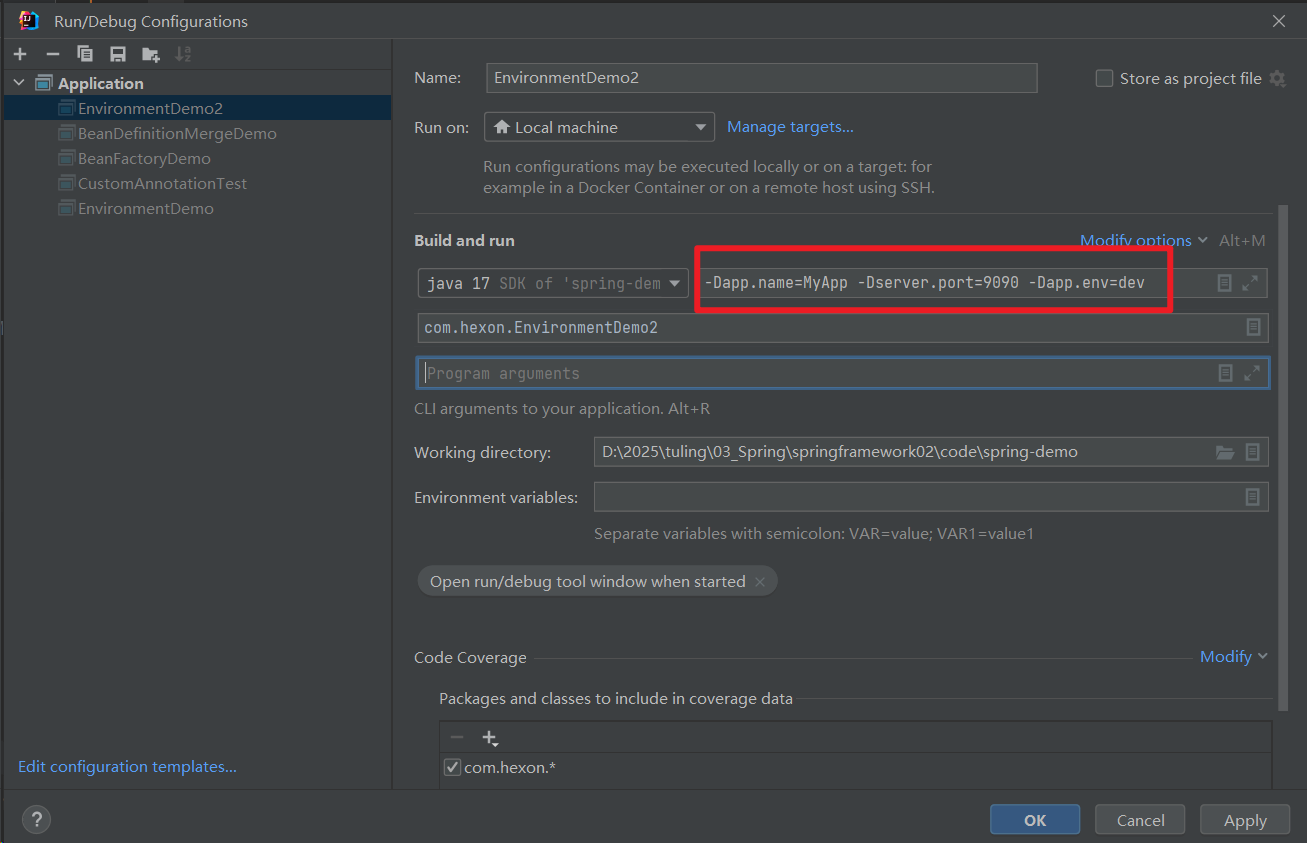
Task: Collapse the Application tree node
Action: [19, 83]
